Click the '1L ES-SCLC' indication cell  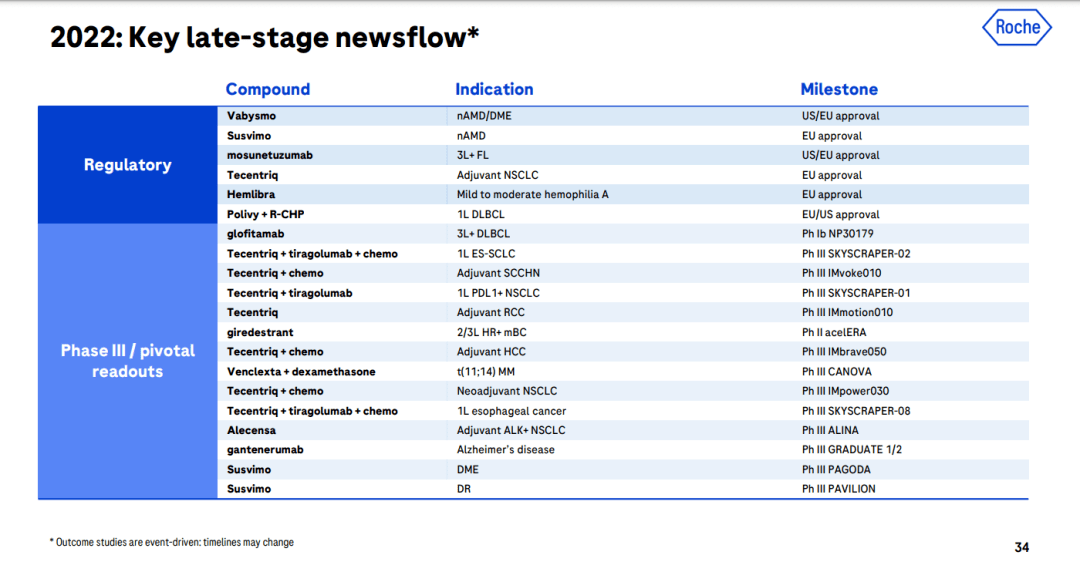click(486, 253)
